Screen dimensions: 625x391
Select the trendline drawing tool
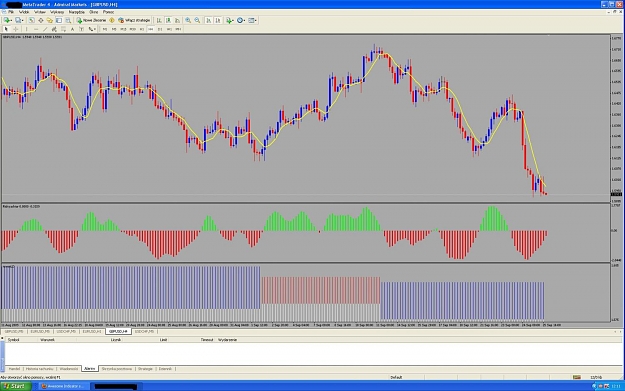[x=45, y=29]
